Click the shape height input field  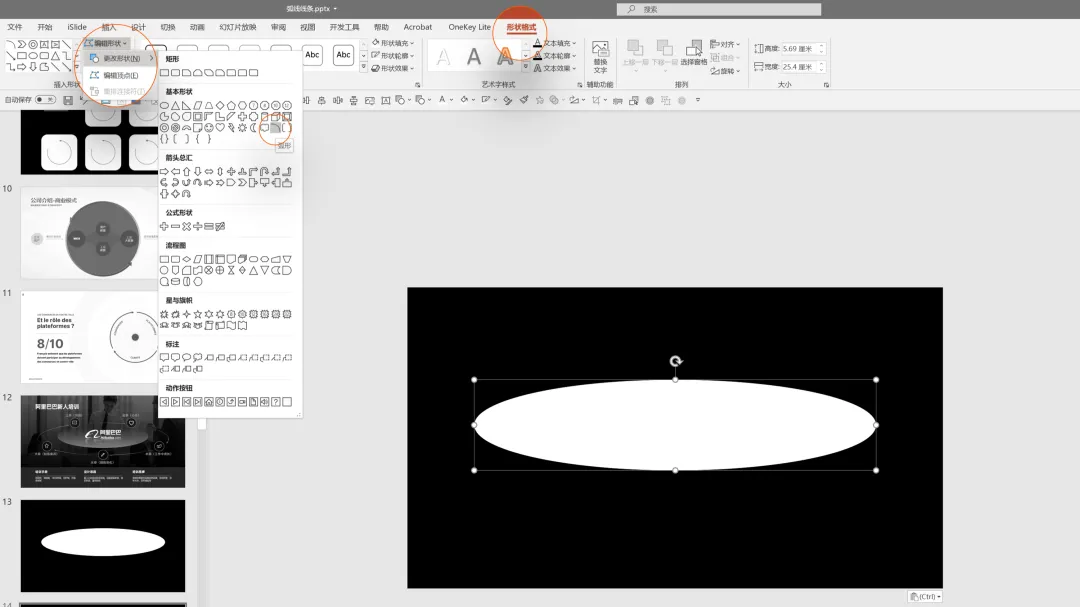pos(798,49)
